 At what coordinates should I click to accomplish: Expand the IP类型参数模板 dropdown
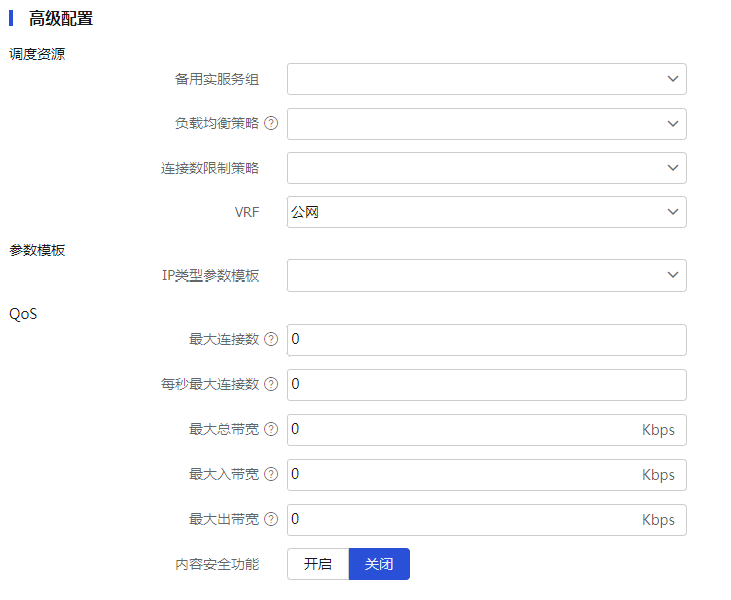tap(487, 275)
